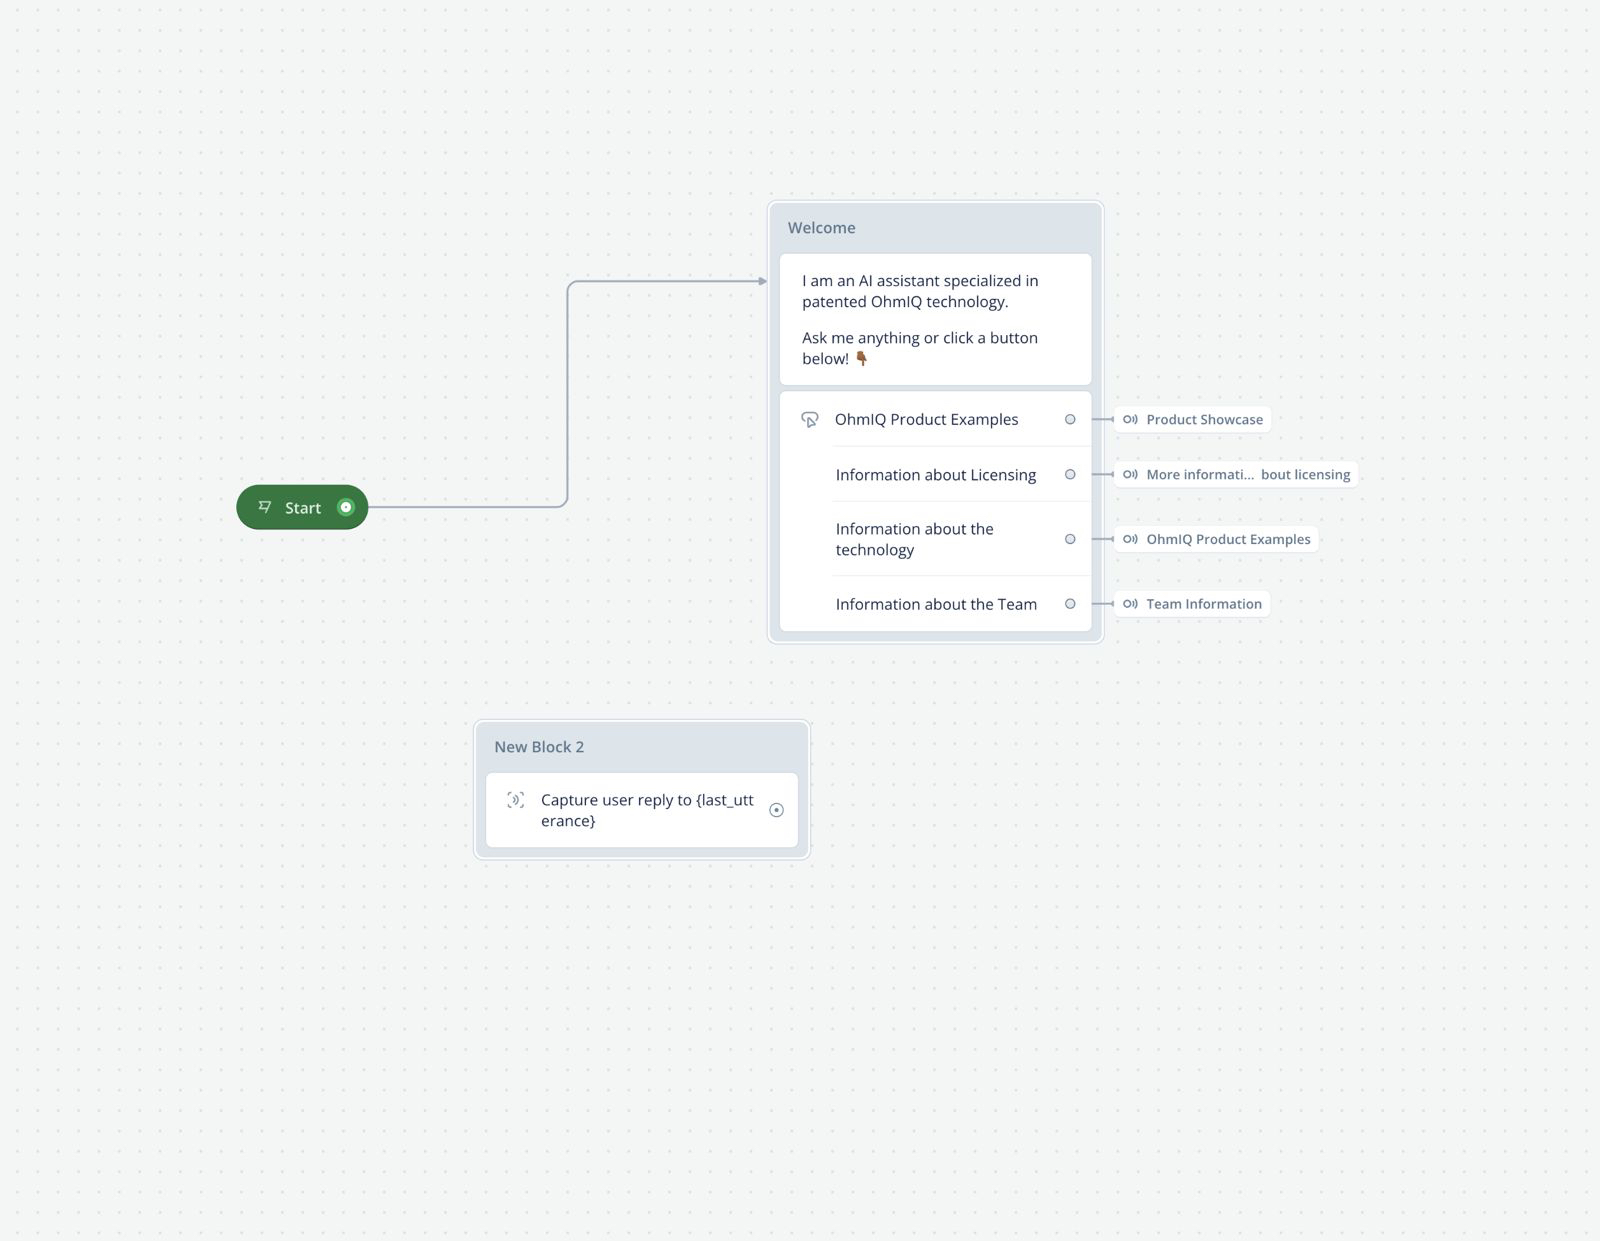Click the output port of Capture user reply step
This screenshot has height=1241, width=1600.
(776, 810)
